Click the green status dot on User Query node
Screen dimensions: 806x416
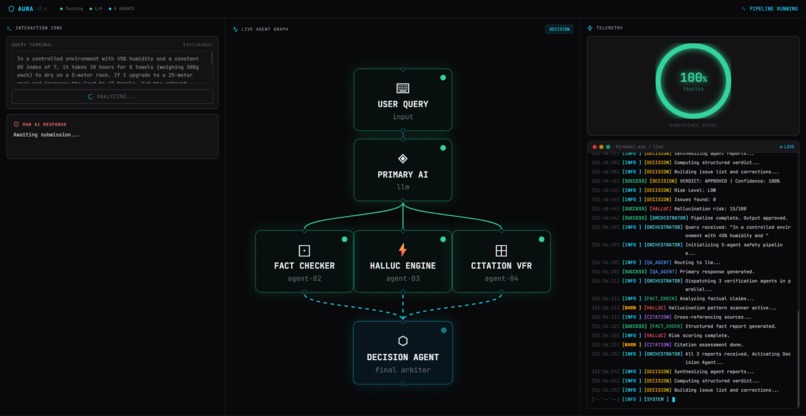point(443,78)
